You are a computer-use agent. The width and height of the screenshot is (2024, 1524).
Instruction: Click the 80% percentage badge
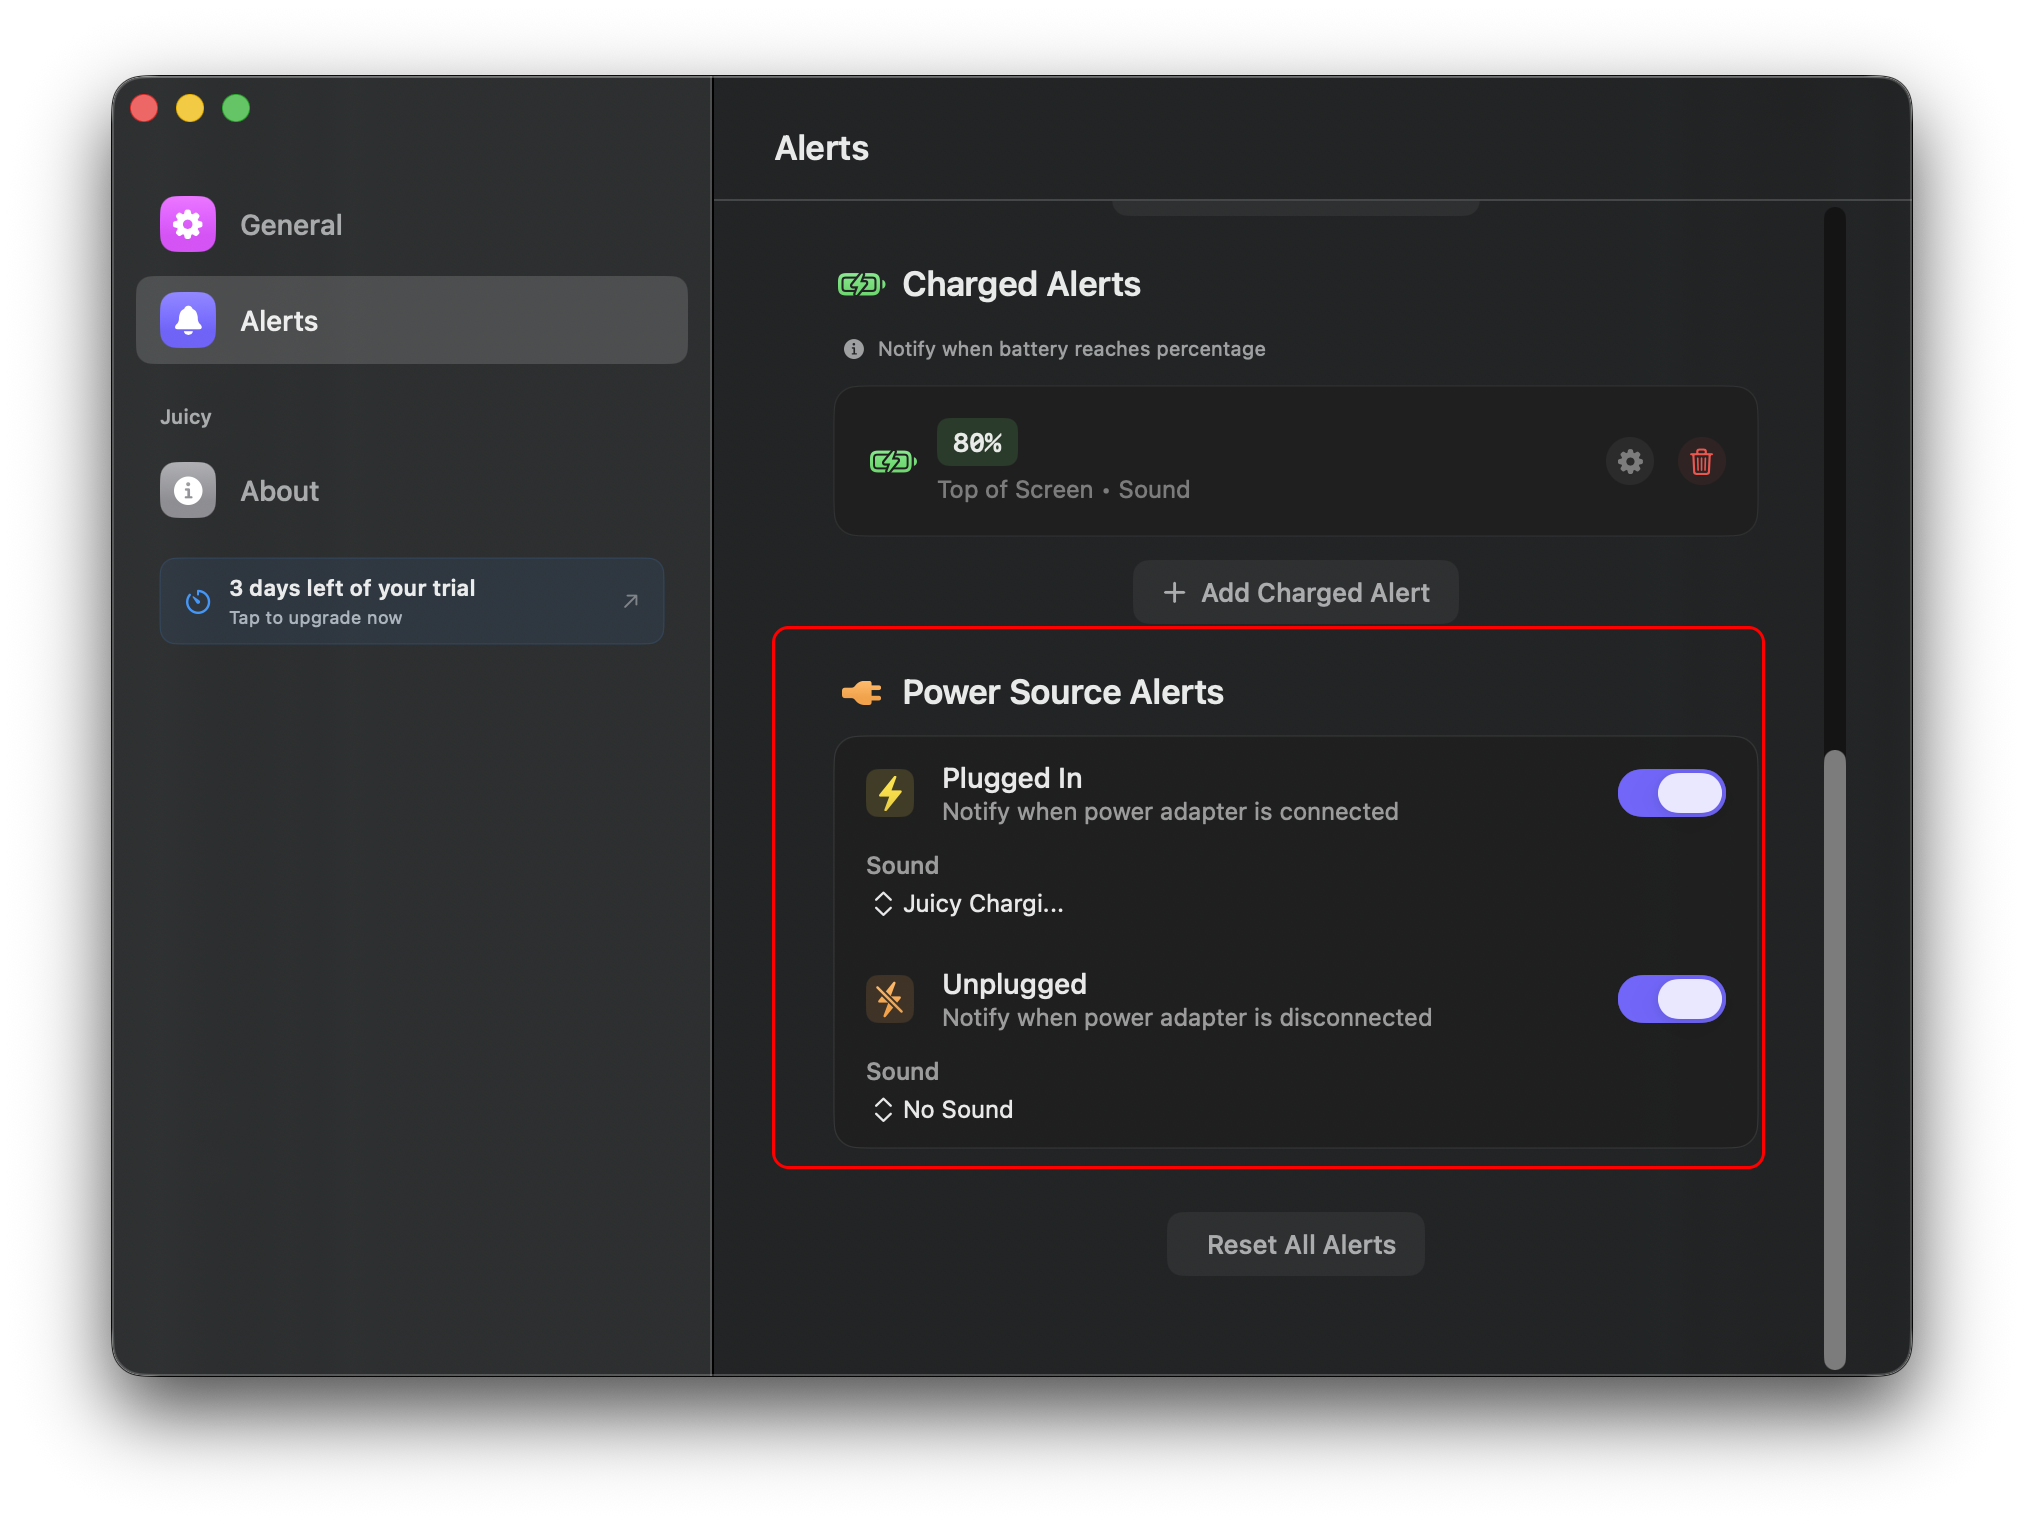(976, 442)
